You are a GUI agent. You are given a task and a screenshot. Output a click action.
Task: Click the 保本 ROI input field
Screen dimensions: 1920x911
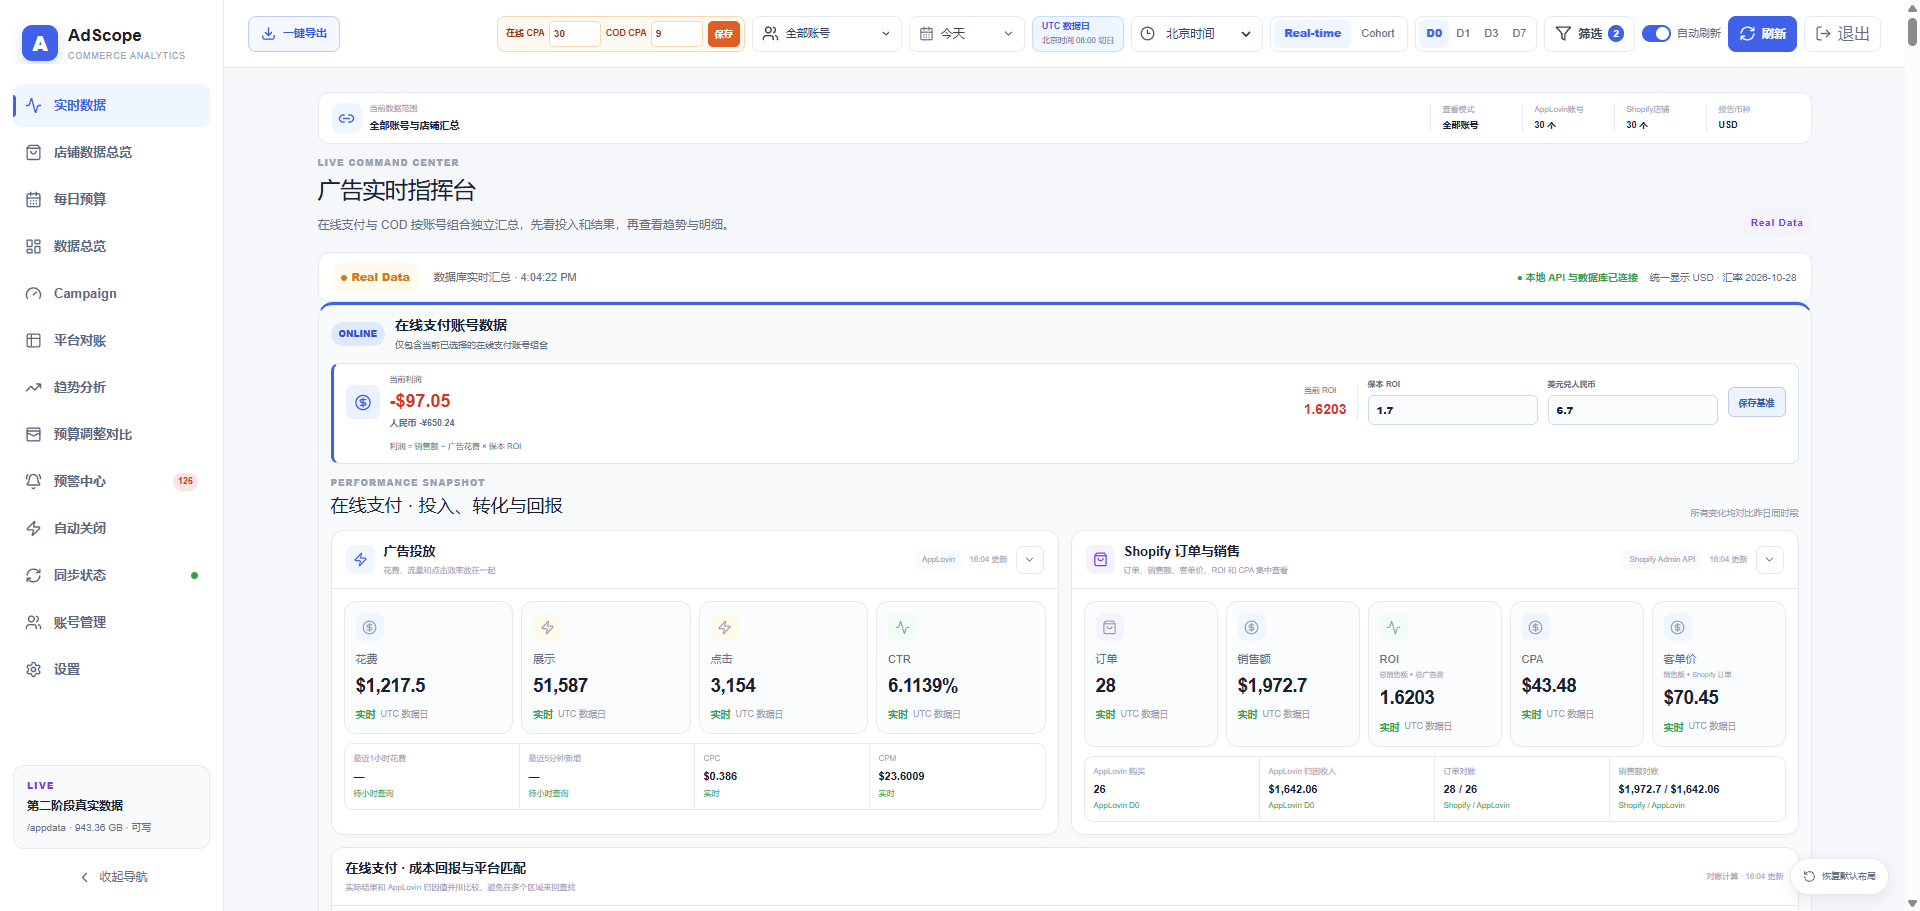pos(1452,410)
